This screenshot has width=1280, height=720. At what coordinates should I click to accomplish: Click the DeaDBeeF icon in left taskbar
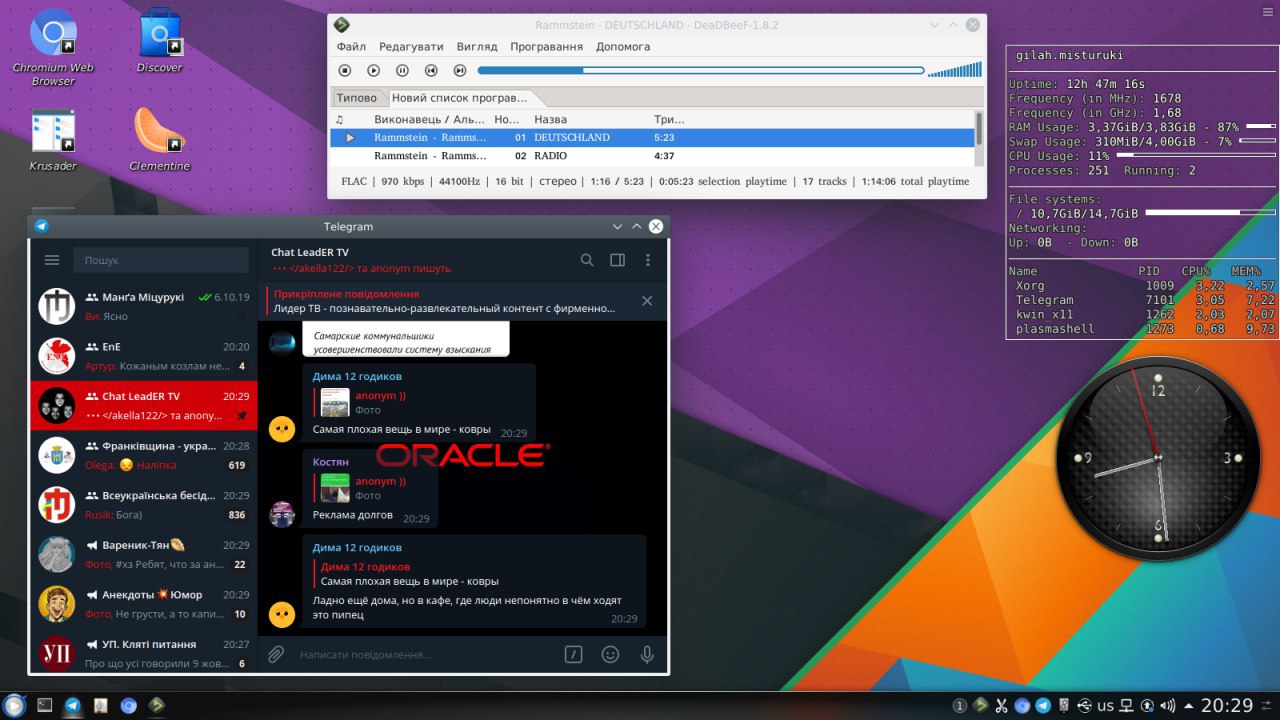coord(157,705)
